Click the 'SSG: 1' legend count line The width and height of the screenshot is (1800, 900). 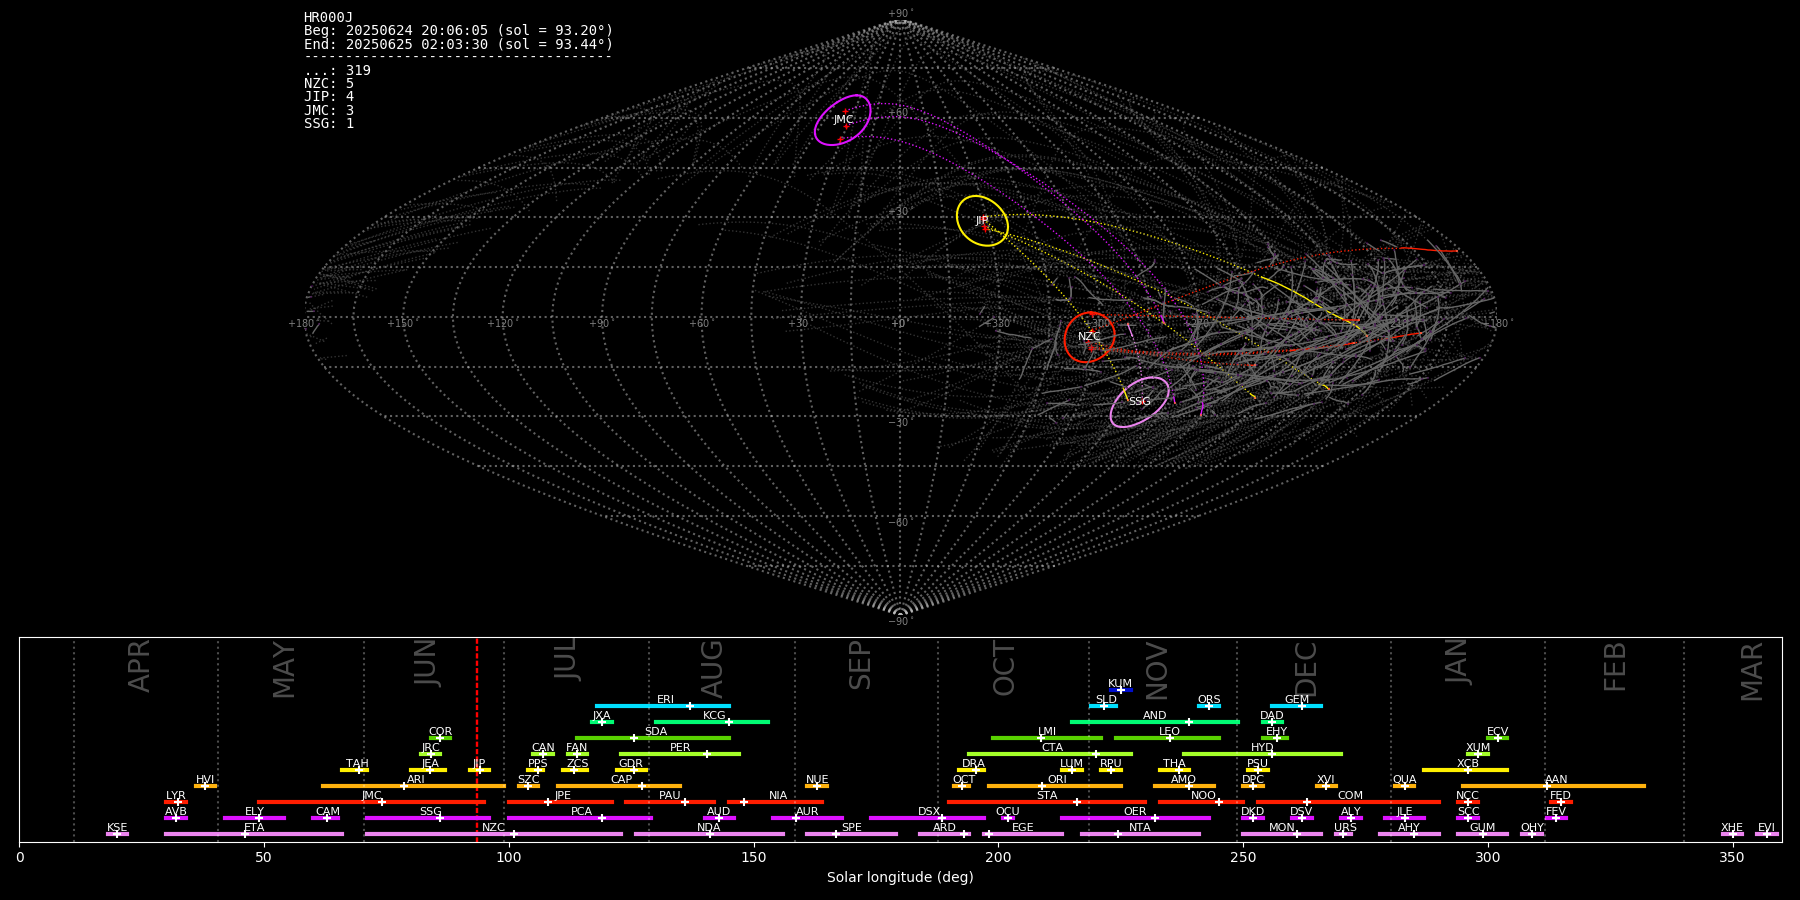coord(329,124)
